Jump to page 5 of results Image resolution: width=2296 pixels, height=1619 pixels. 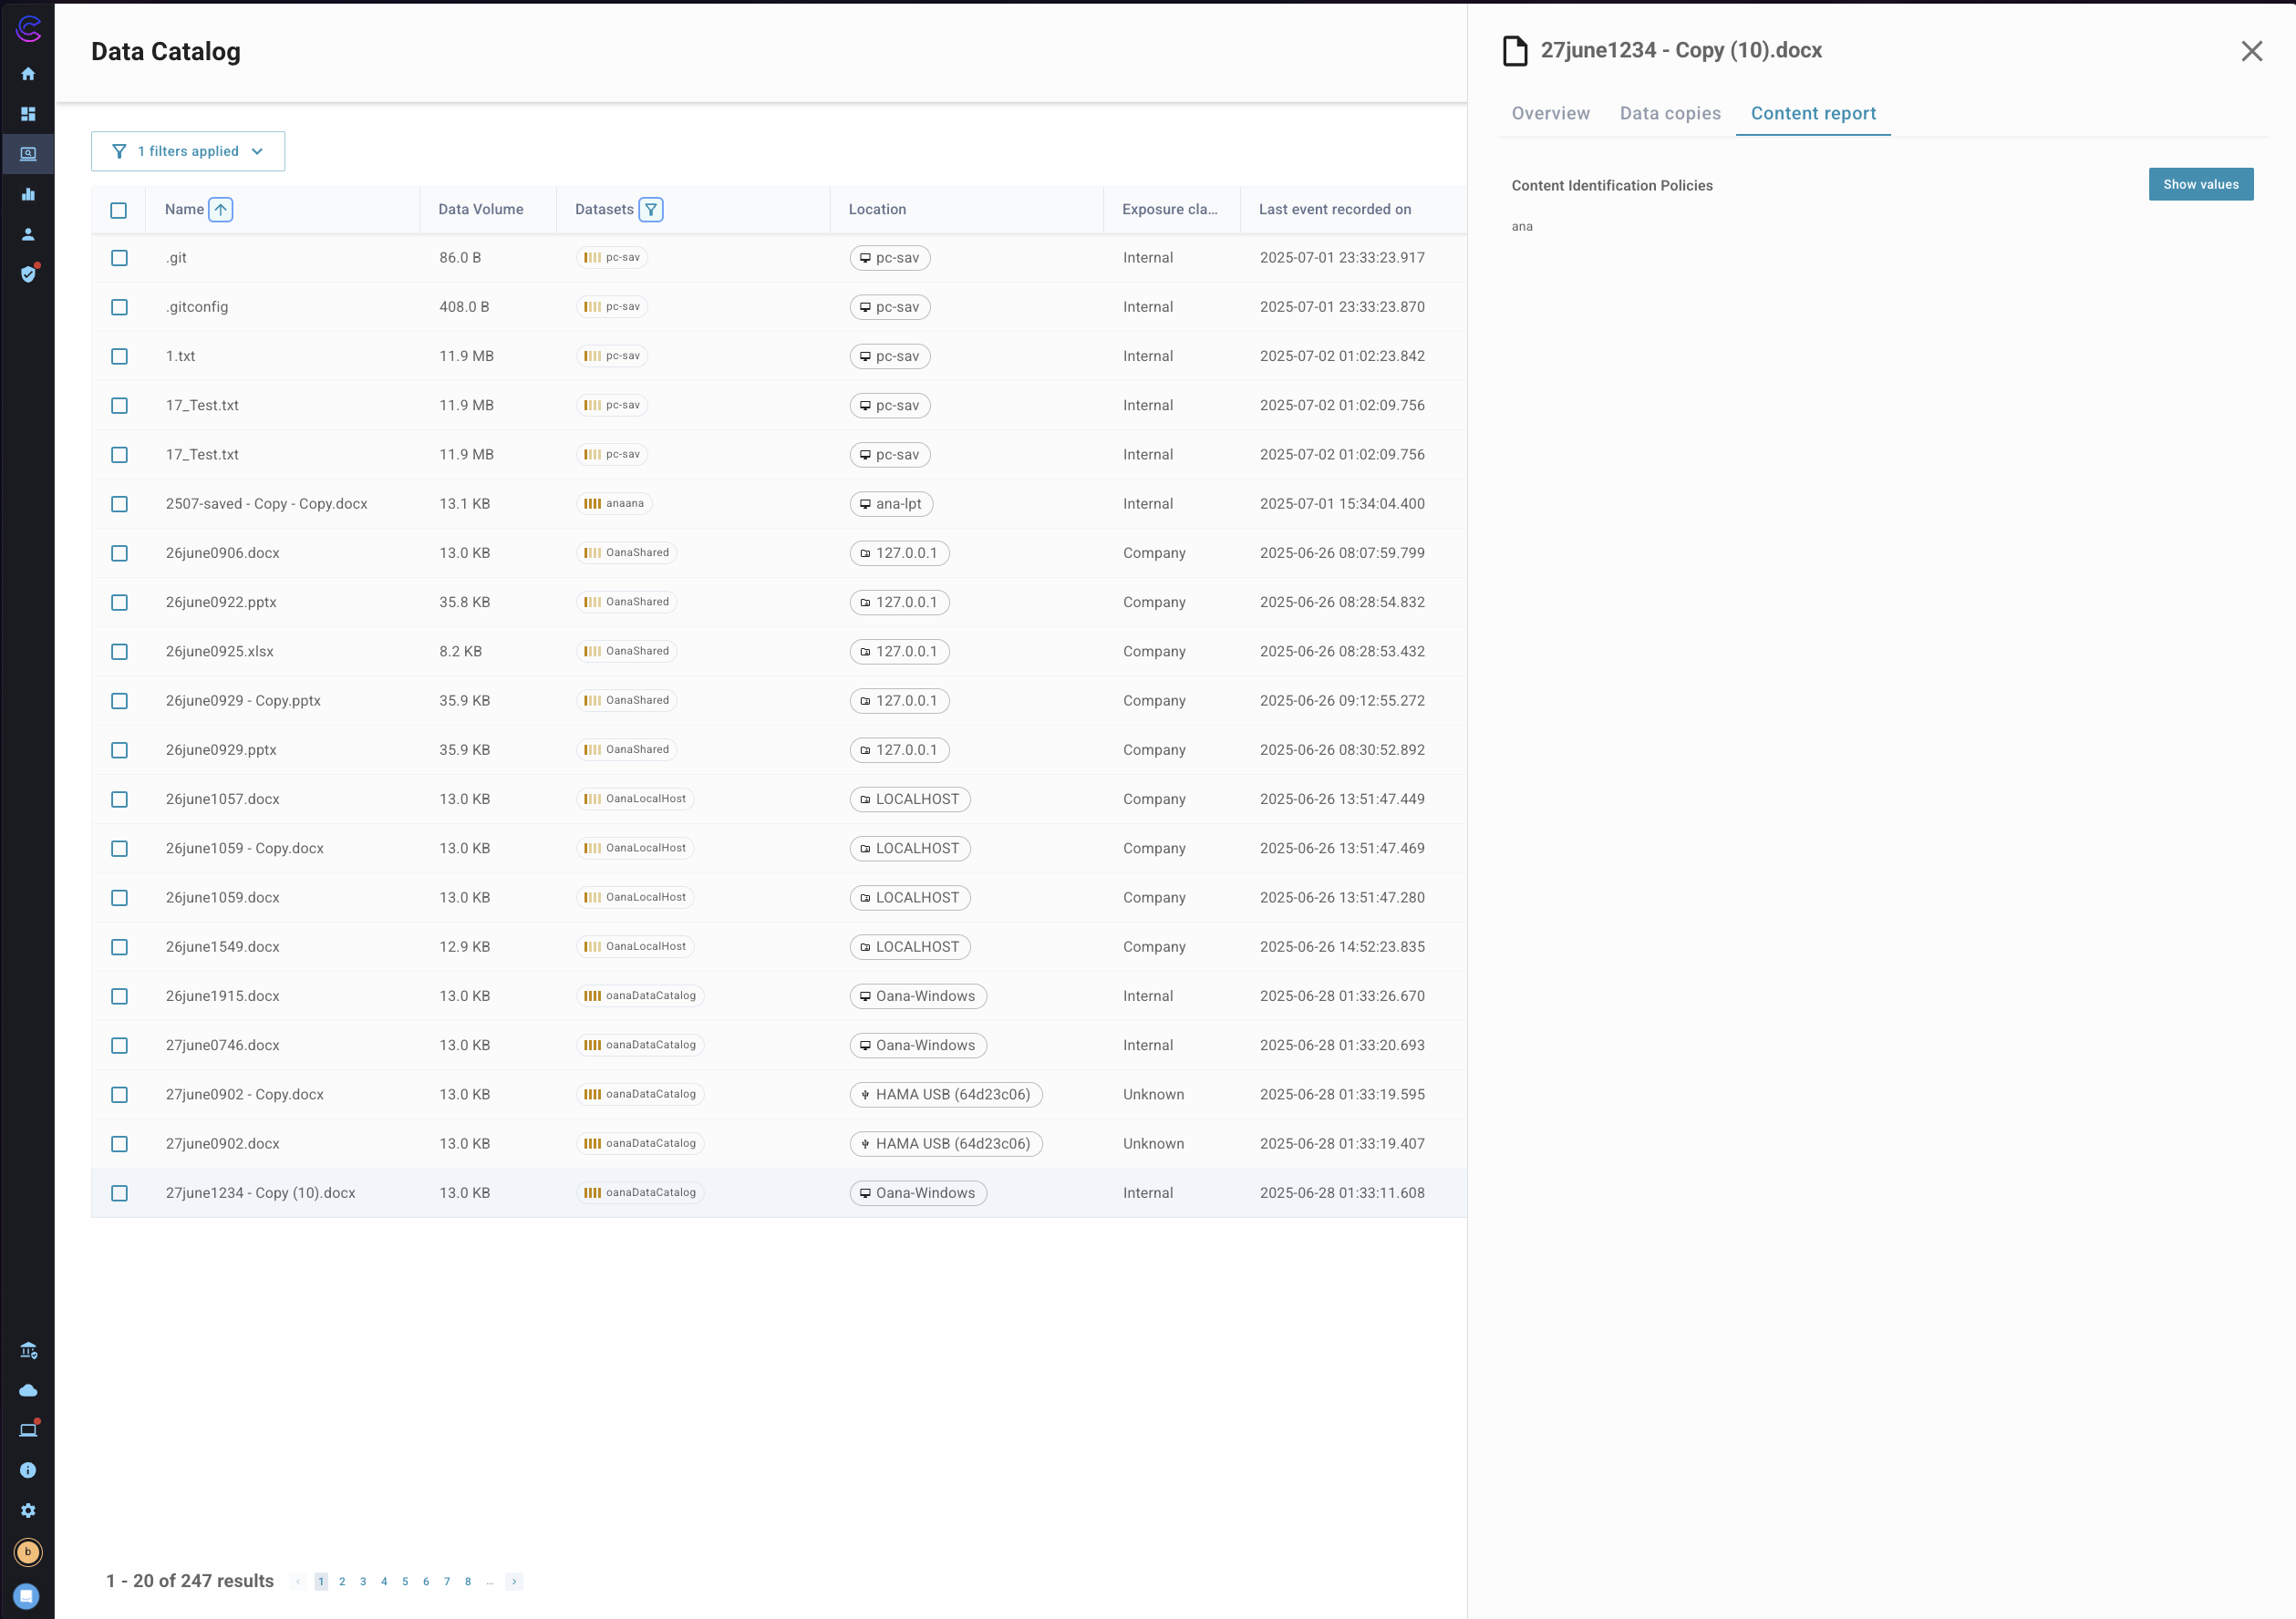click(405, 1581)
